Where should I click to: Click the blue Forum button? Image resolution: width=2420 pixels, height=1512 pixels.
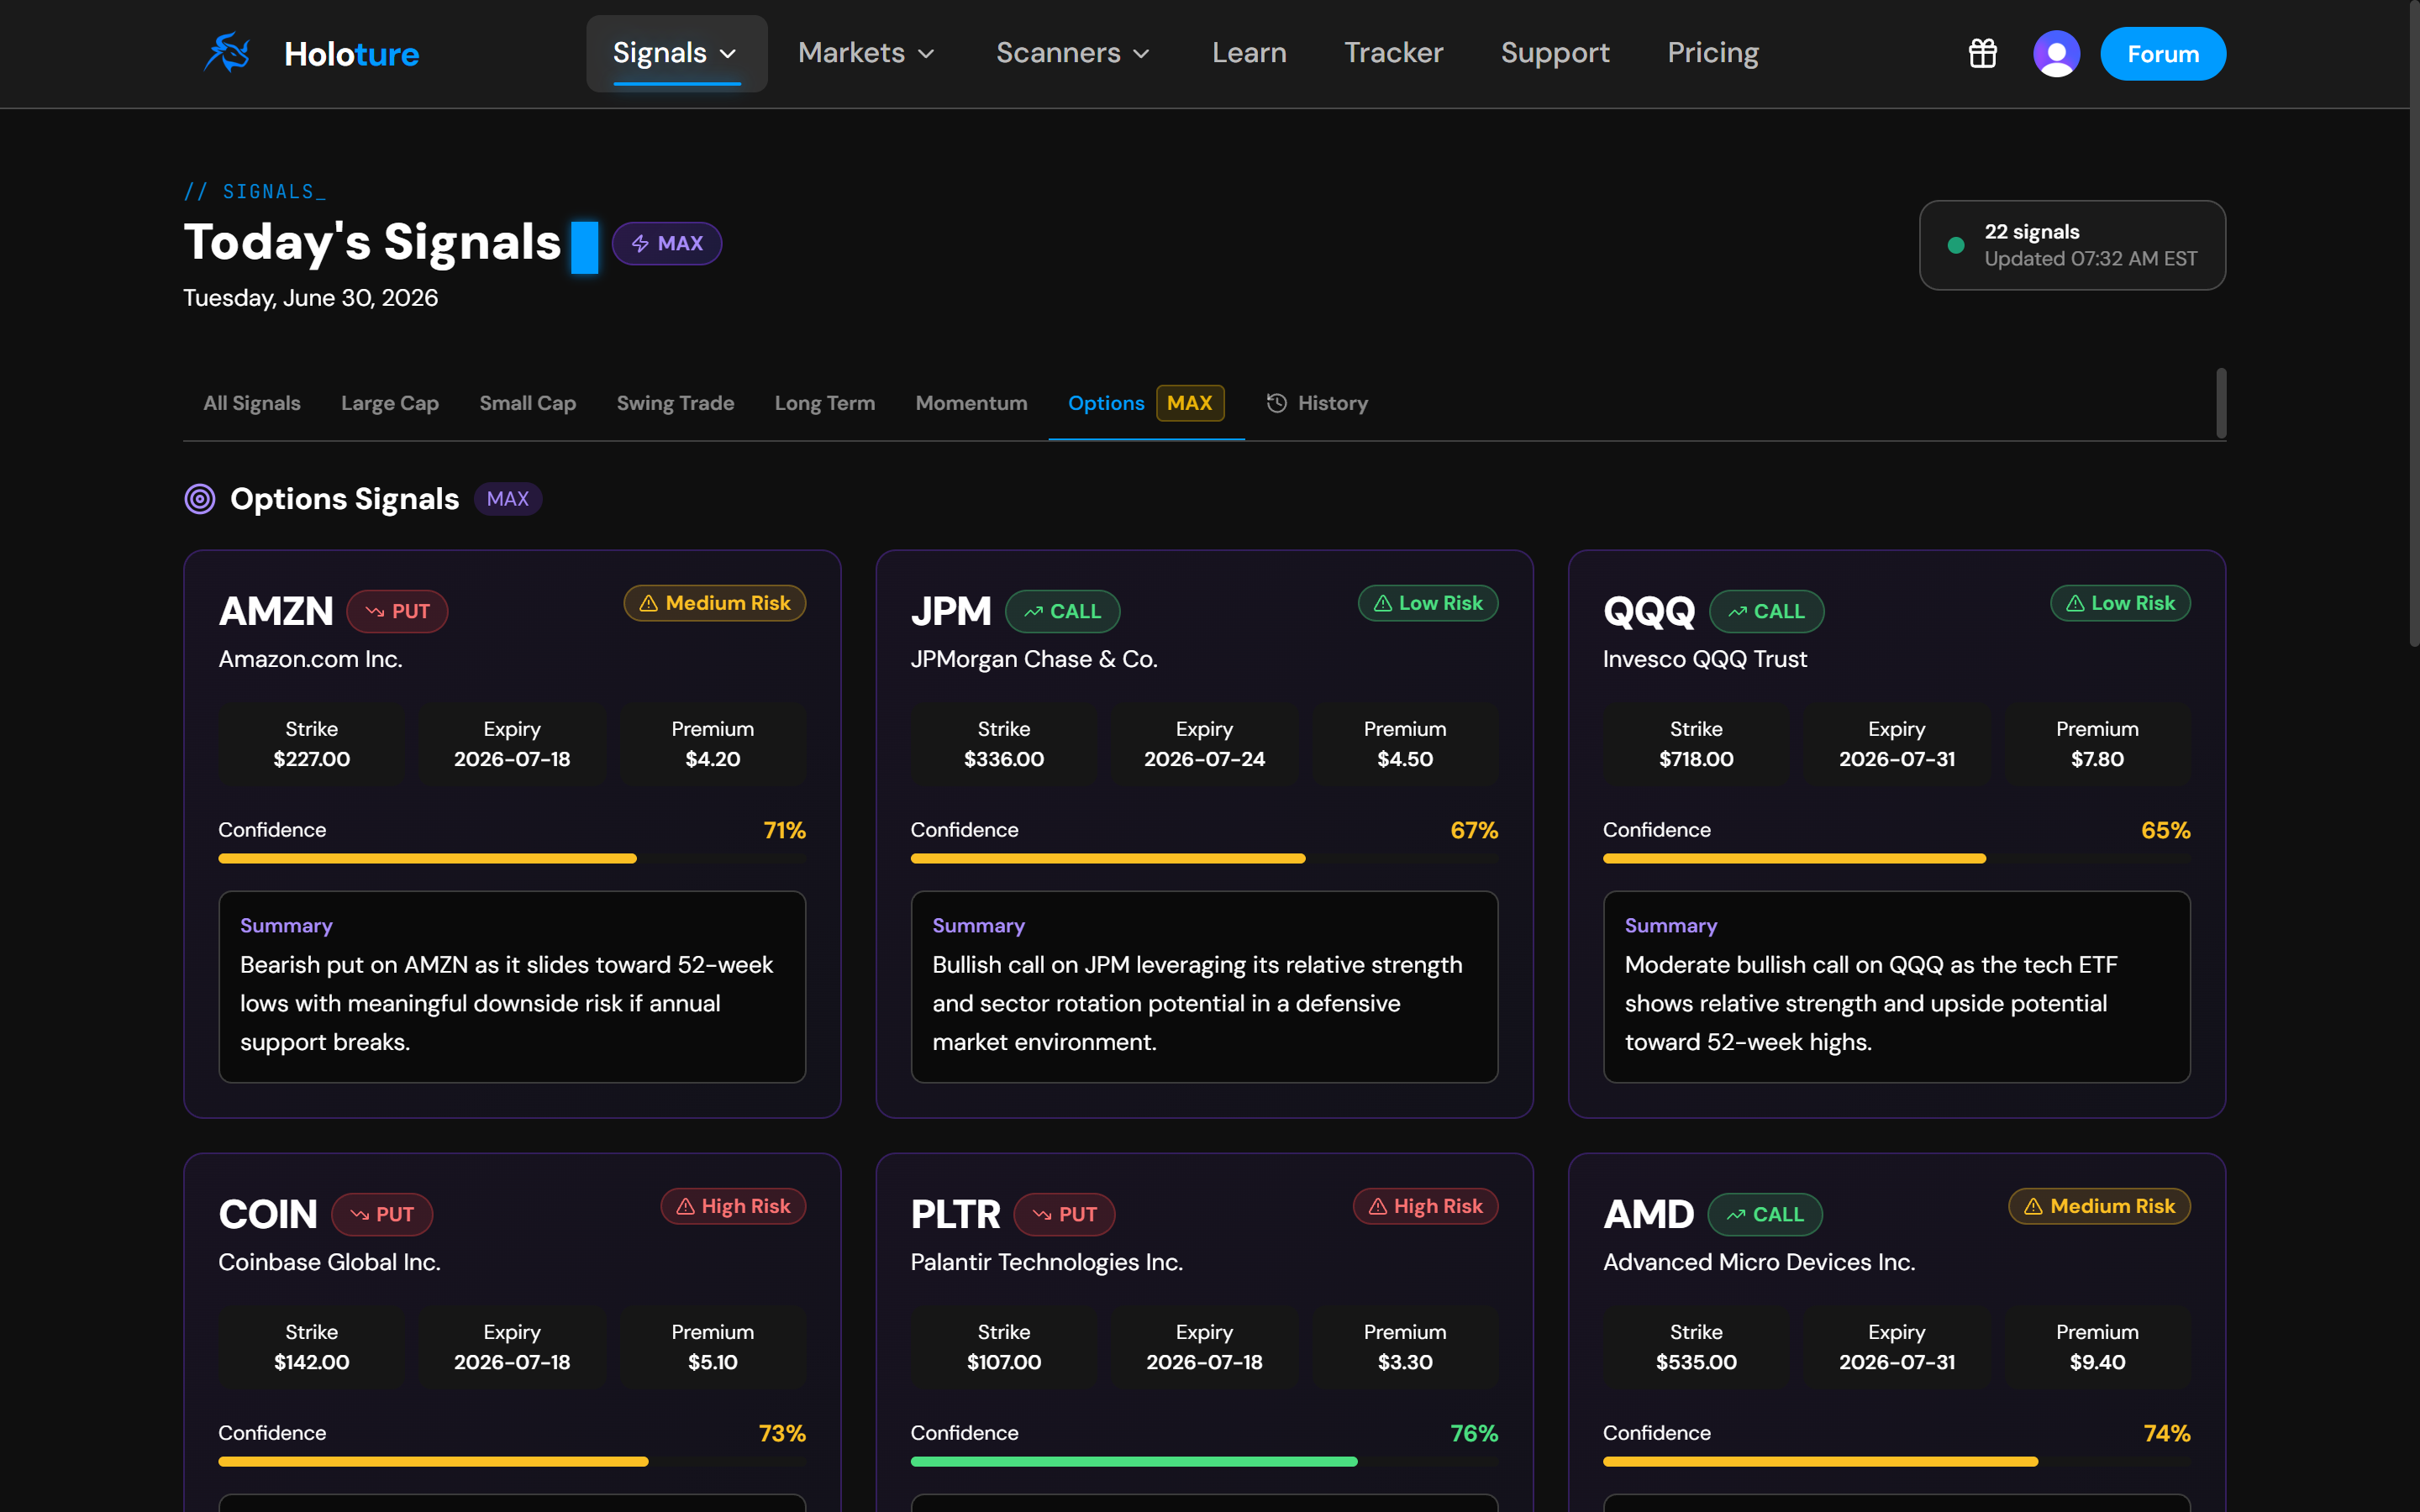pos(2163,53)
